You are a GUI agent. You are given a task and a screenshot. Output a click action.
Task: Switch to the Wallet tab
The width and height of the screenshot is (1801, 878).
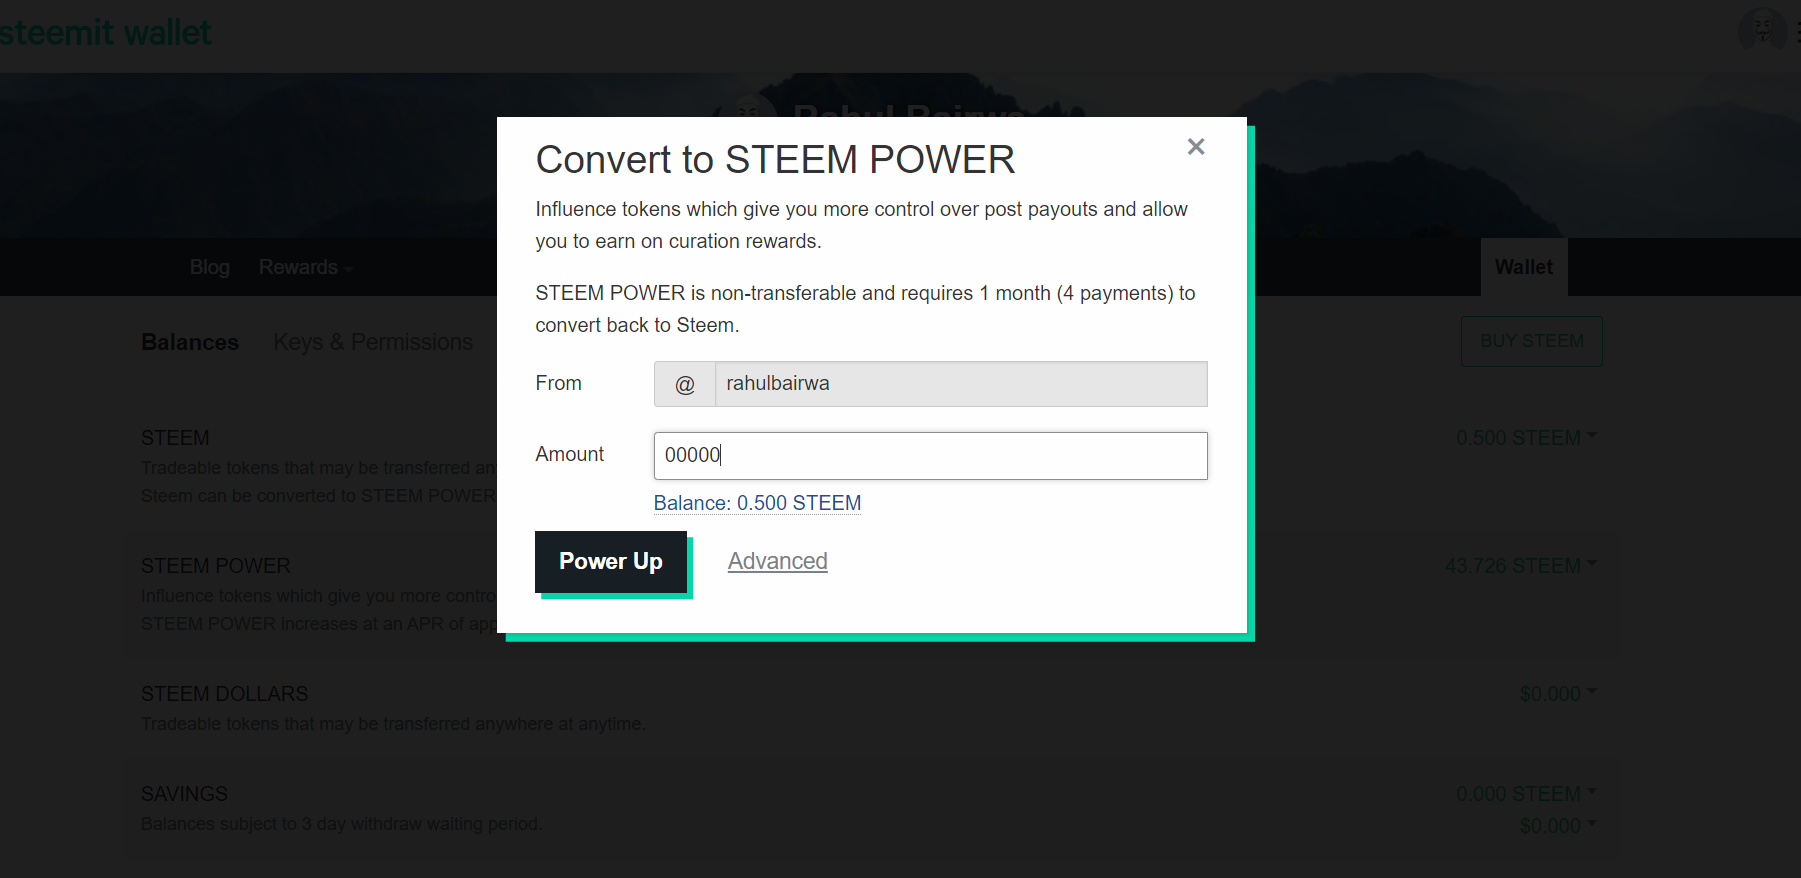(1524, 267)
